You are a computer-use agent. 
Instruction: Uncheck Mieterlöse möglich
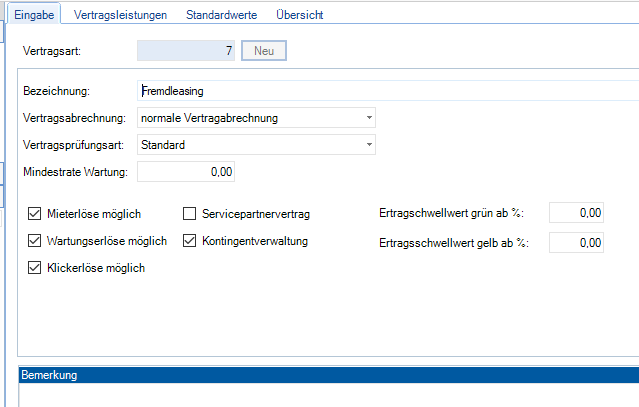[x=35, y=214]
